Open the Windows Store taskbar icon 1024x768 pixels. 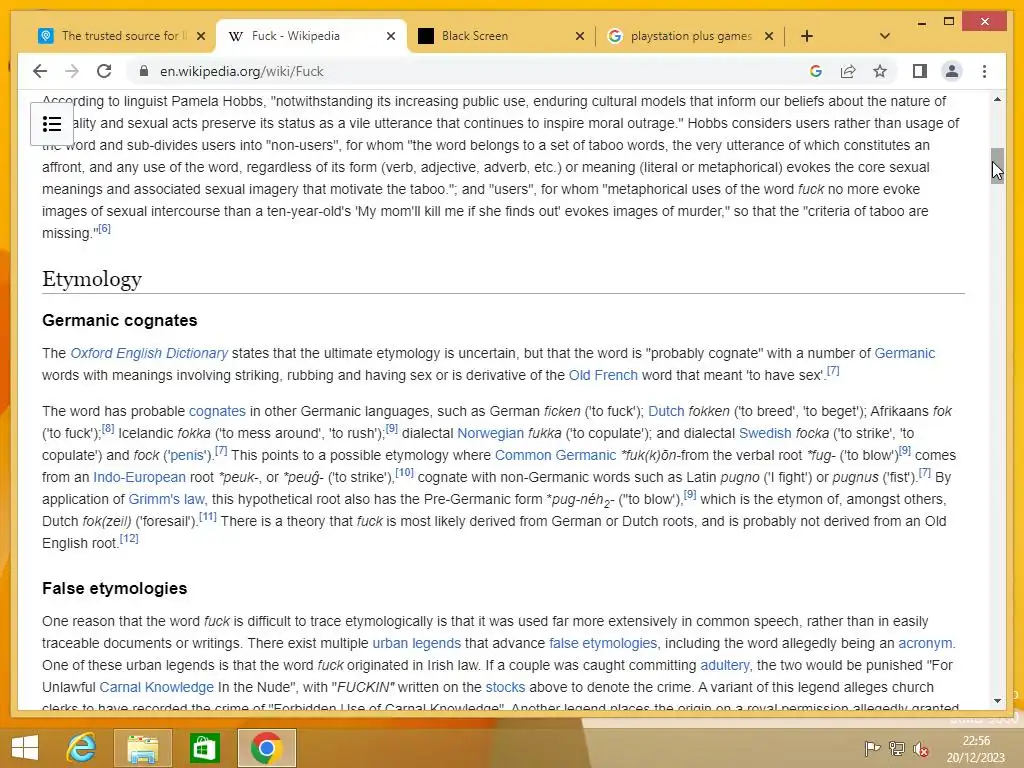[x=204, y=748]
